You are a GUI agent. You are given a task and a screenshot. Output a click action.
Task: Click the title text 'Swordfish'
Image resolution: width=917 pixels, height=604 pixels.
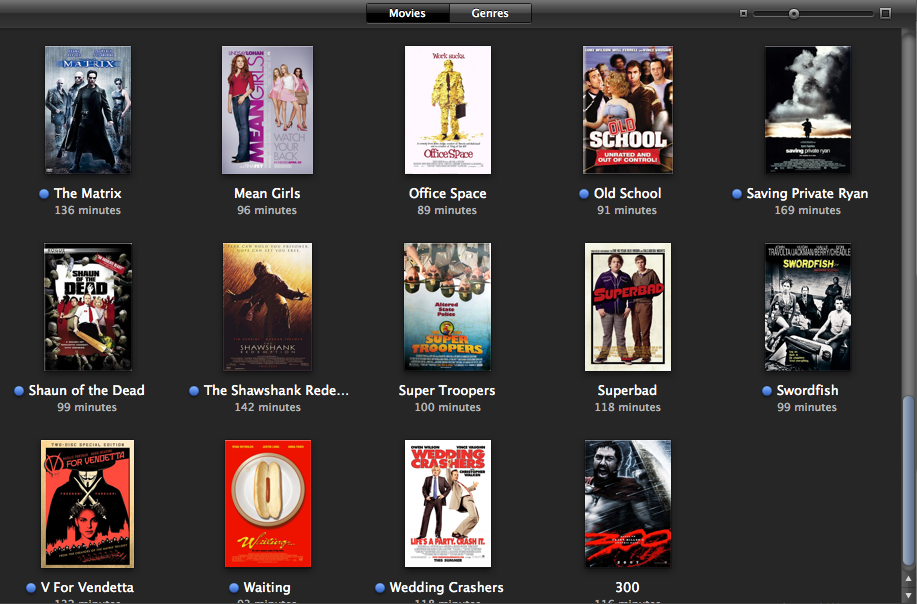tap(807, 391)
